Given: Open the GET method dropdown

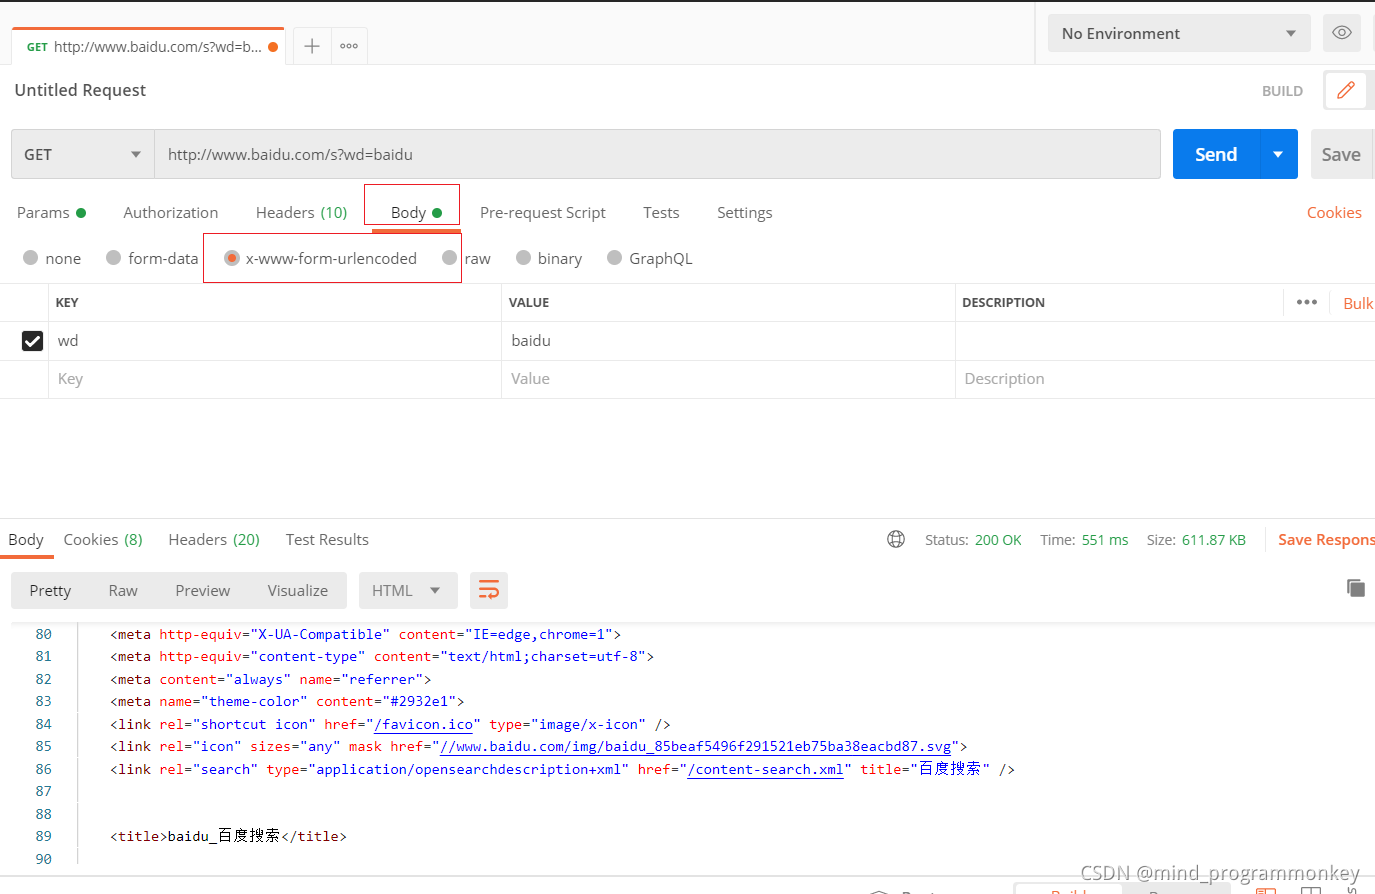Looking at the screenshot, I should tap(83, 154).
